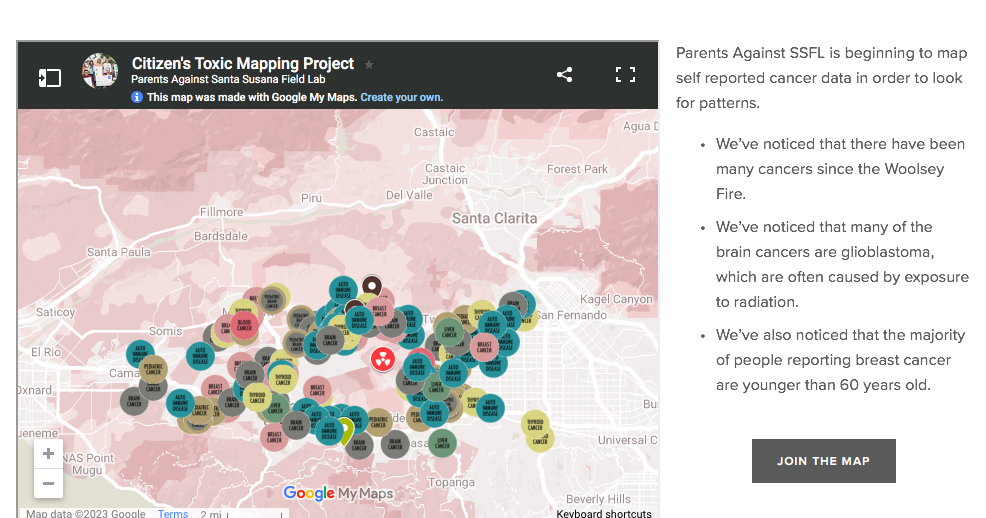
Task: Click the JOIN THE MAP button
Action: (x=823, y=461)
